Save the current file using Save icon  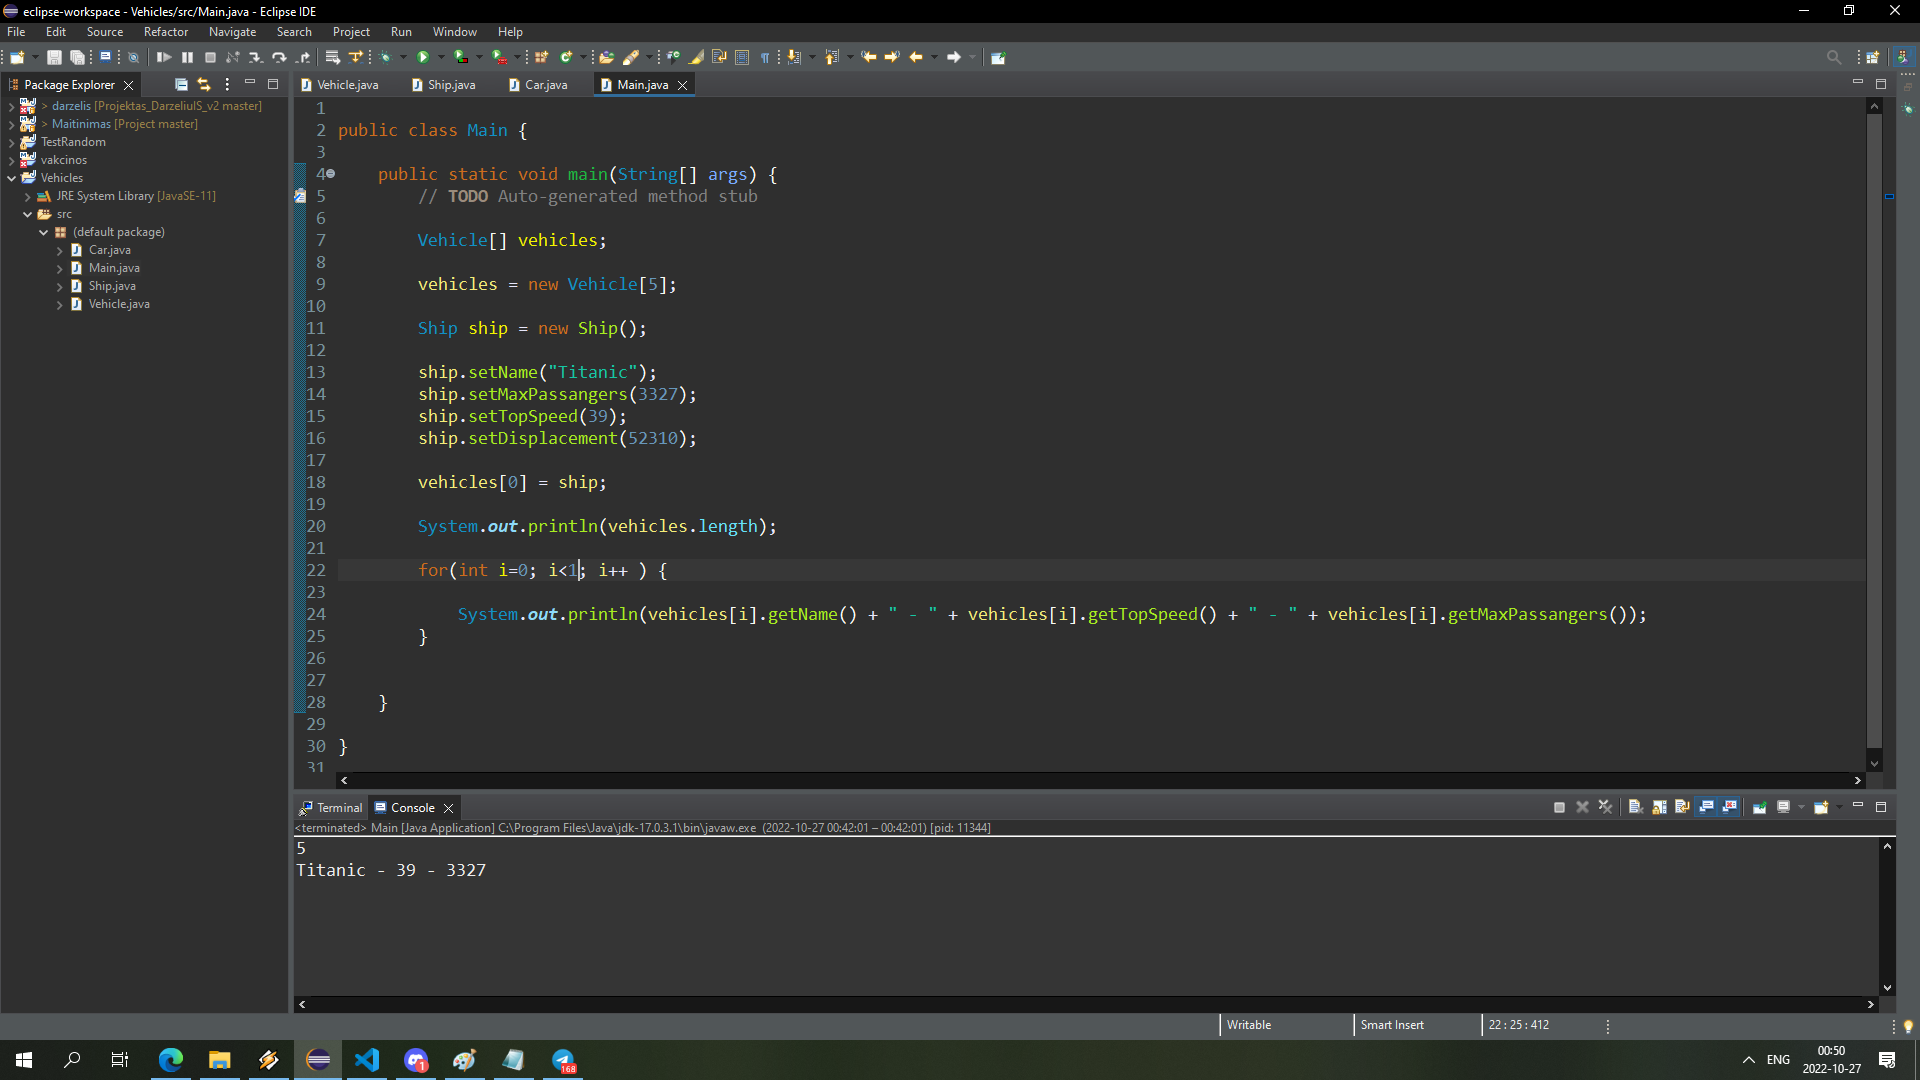[x=54, y=57]
